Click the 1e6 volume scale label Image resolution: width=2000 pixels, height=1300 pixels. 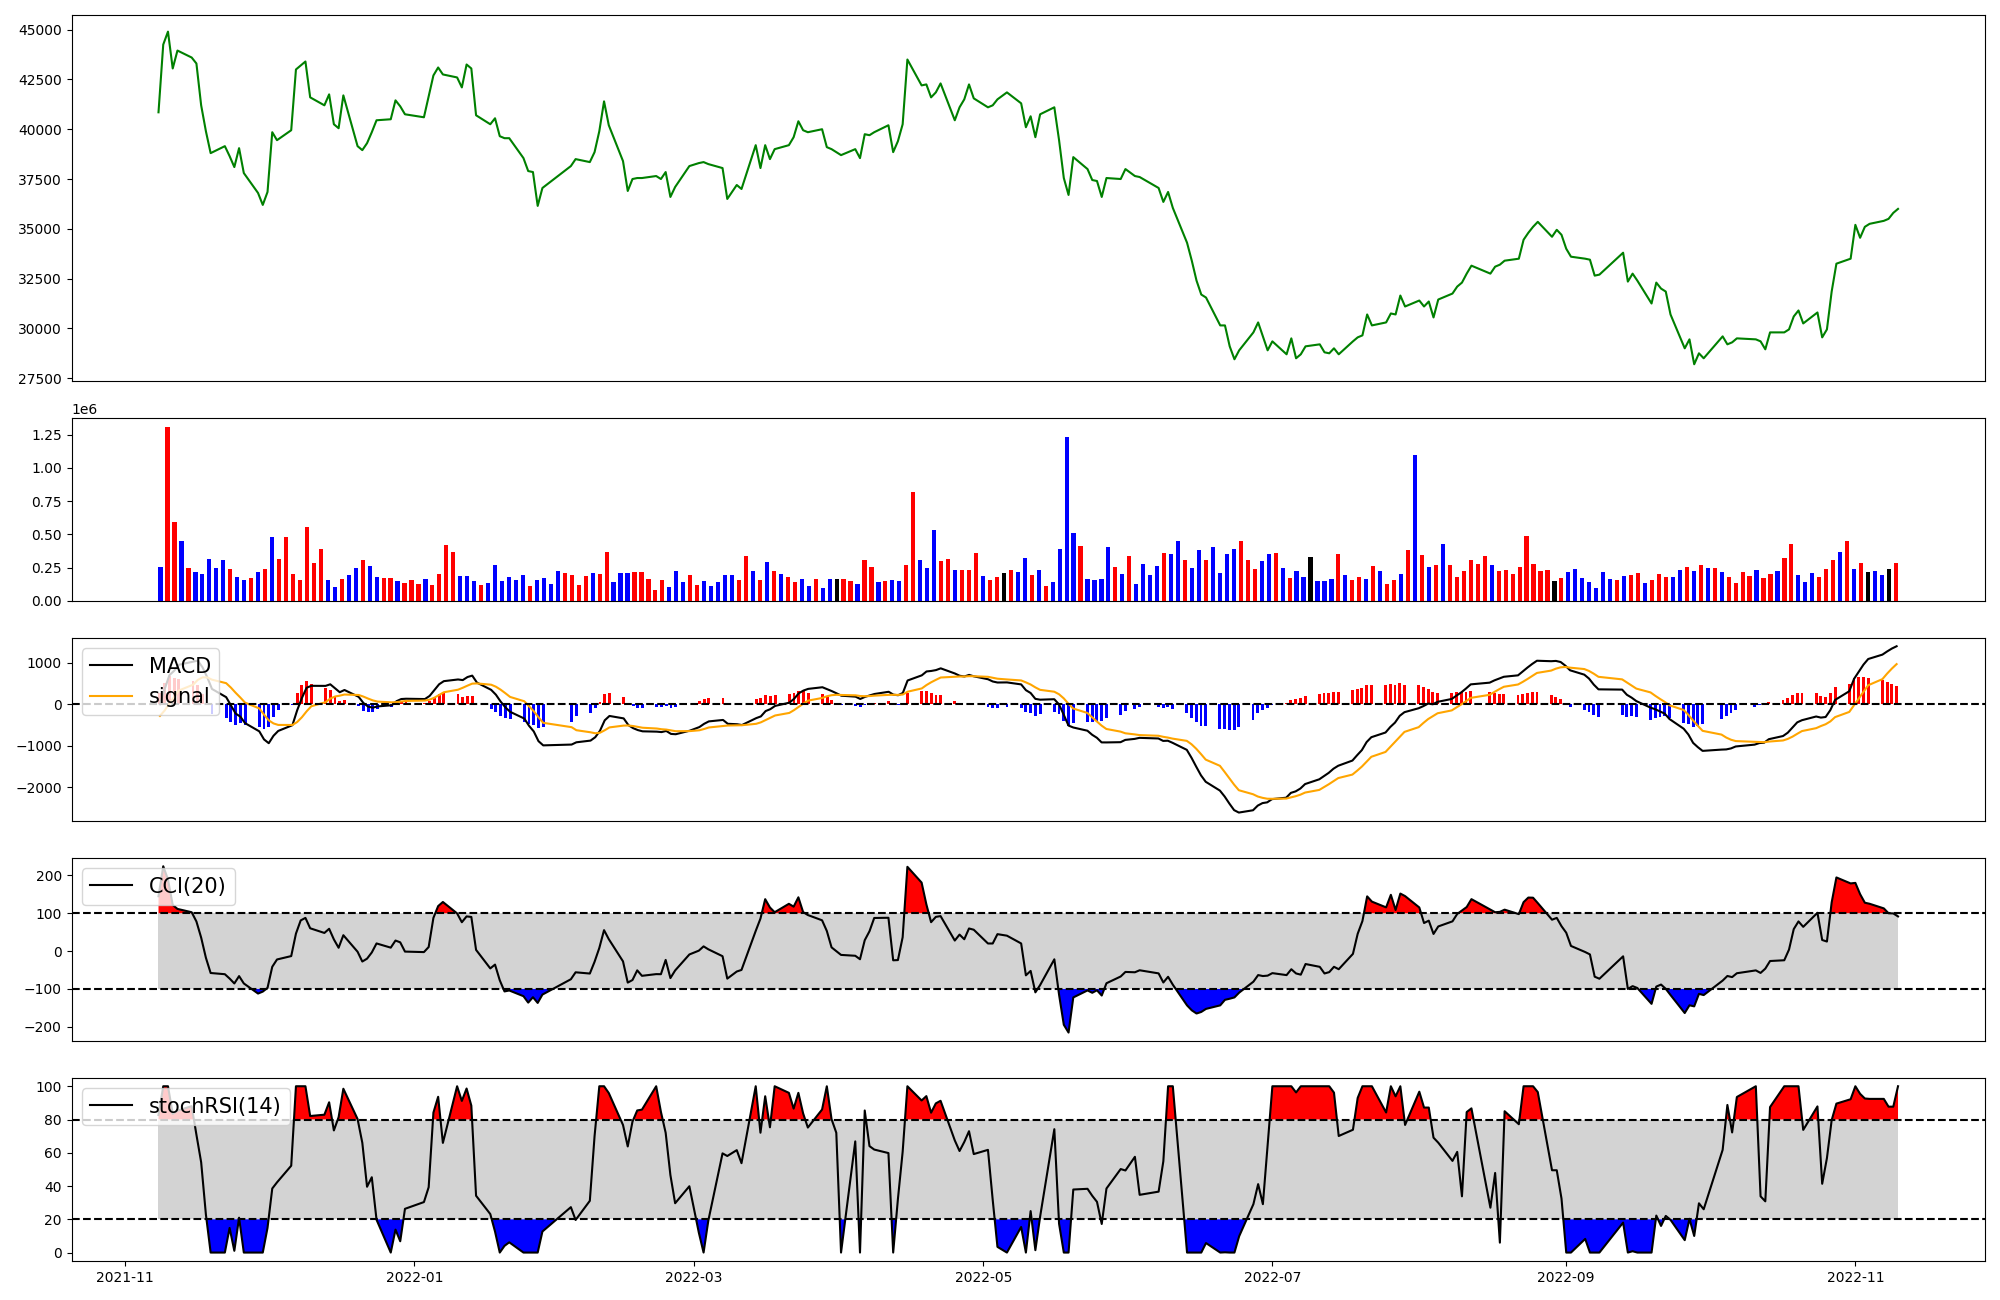84,410
